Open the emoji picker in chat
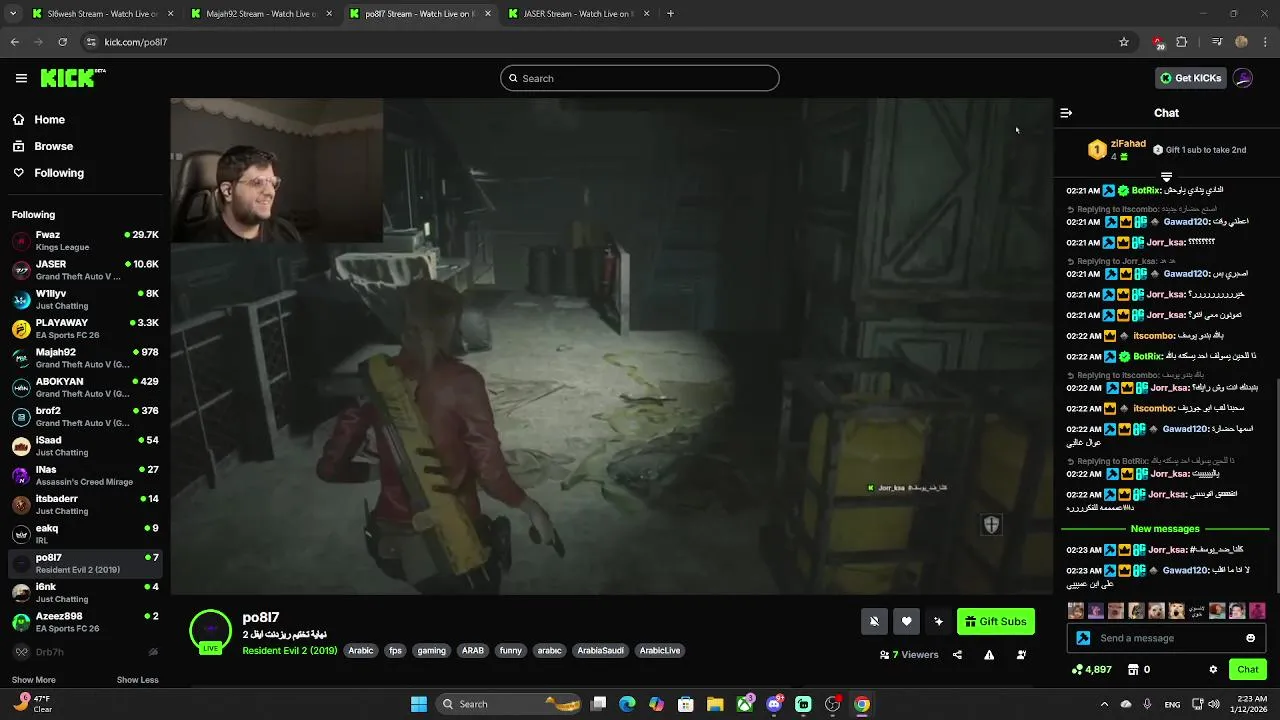Viewport: 1280px width, 720px height. 1251,638
